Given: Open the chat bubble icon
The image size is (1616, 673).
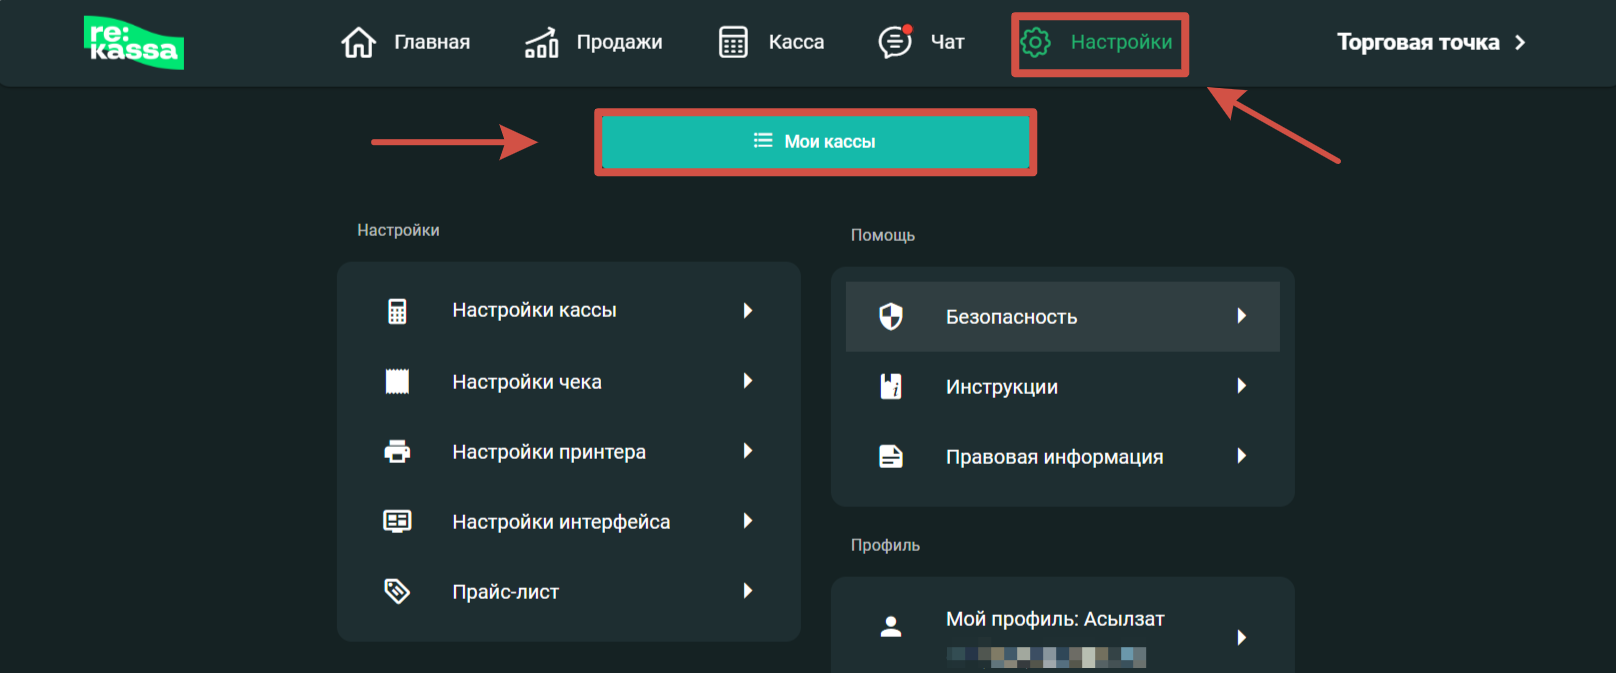Looking at the screenshot, I should click(894, 42).
